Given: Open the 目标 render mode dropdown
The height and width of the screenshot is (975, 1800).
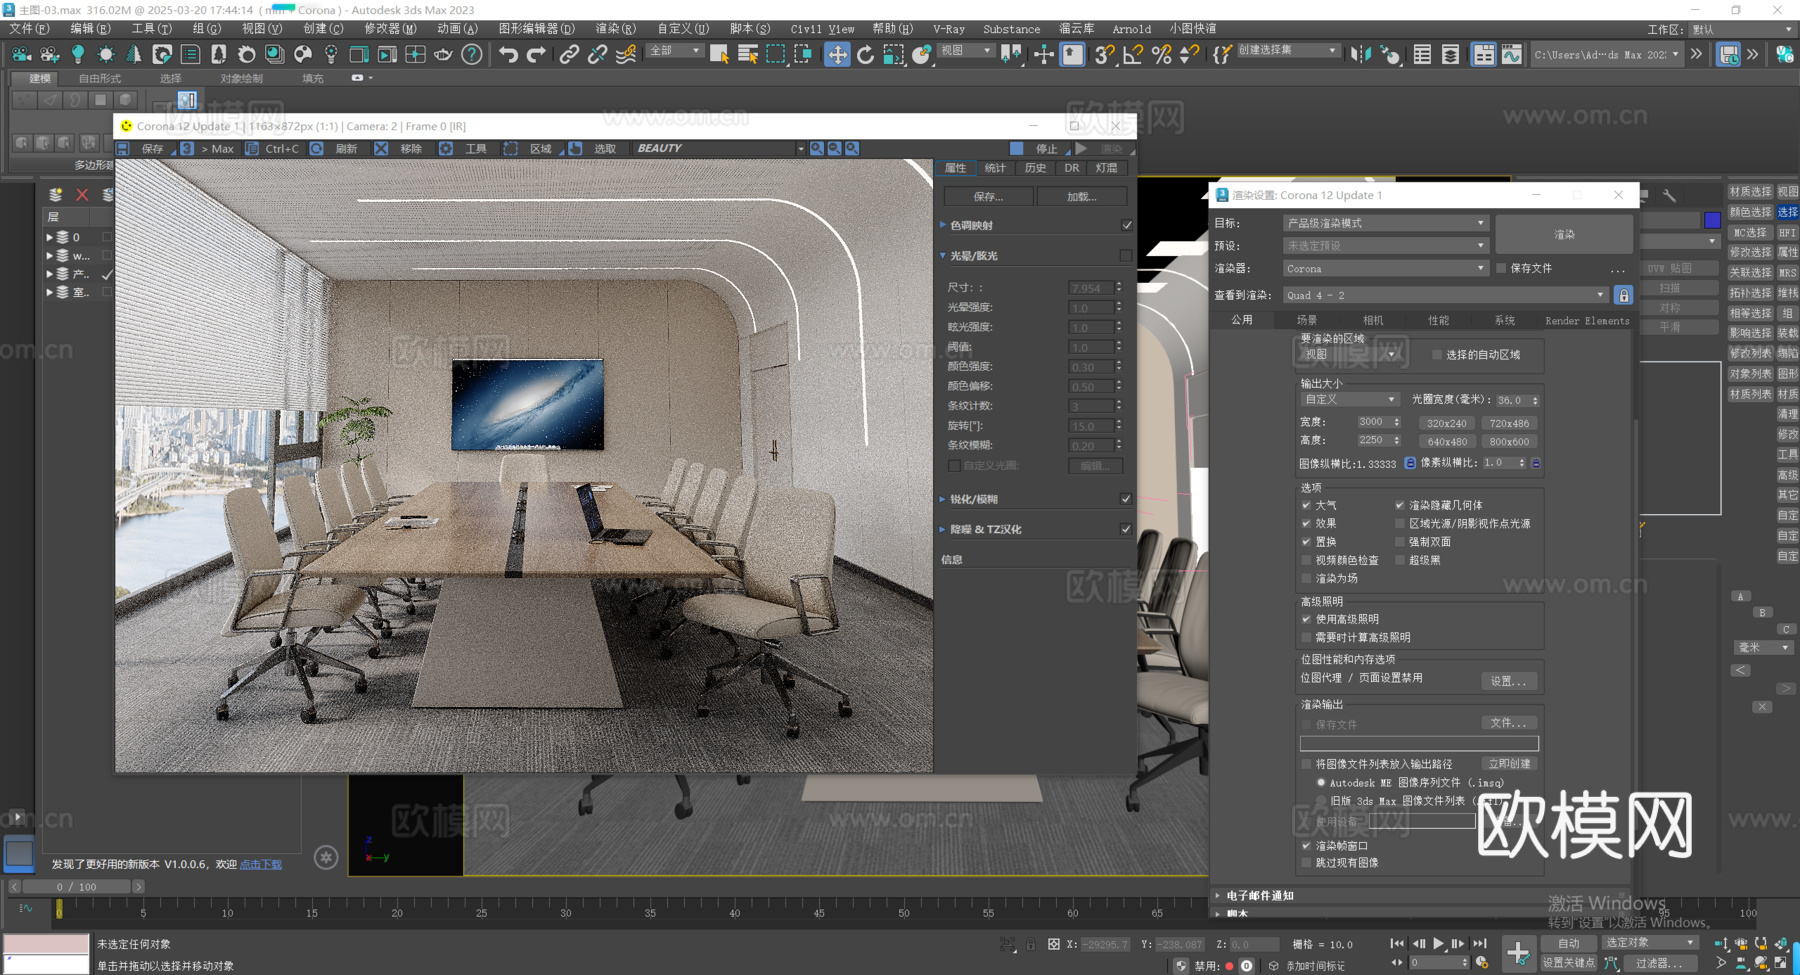Looking at the screenshot, I should click(1385, 223).
